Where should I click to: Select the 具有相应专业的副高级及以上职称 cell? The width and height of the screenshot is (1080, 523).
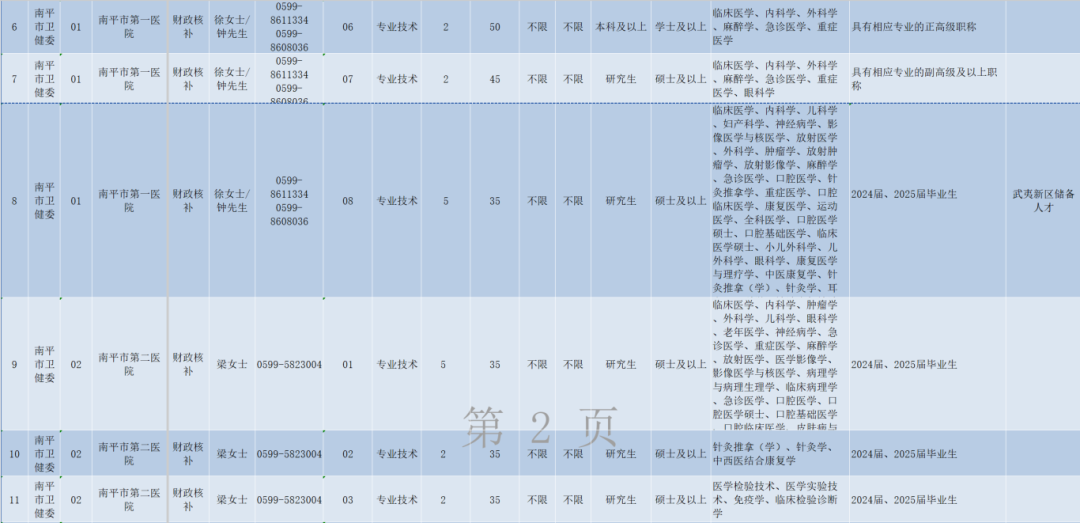click(x=927, y=79)
